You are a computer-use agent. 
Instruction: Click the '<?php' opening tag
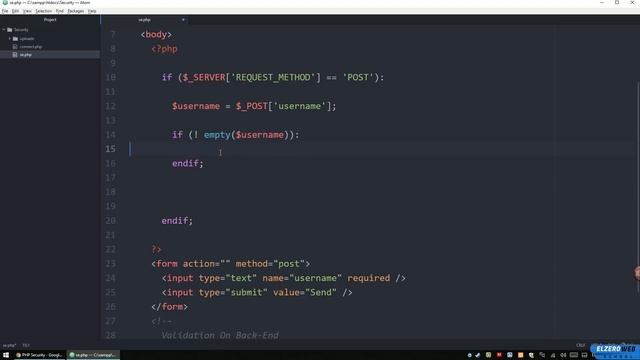click(x=164, y=49)
